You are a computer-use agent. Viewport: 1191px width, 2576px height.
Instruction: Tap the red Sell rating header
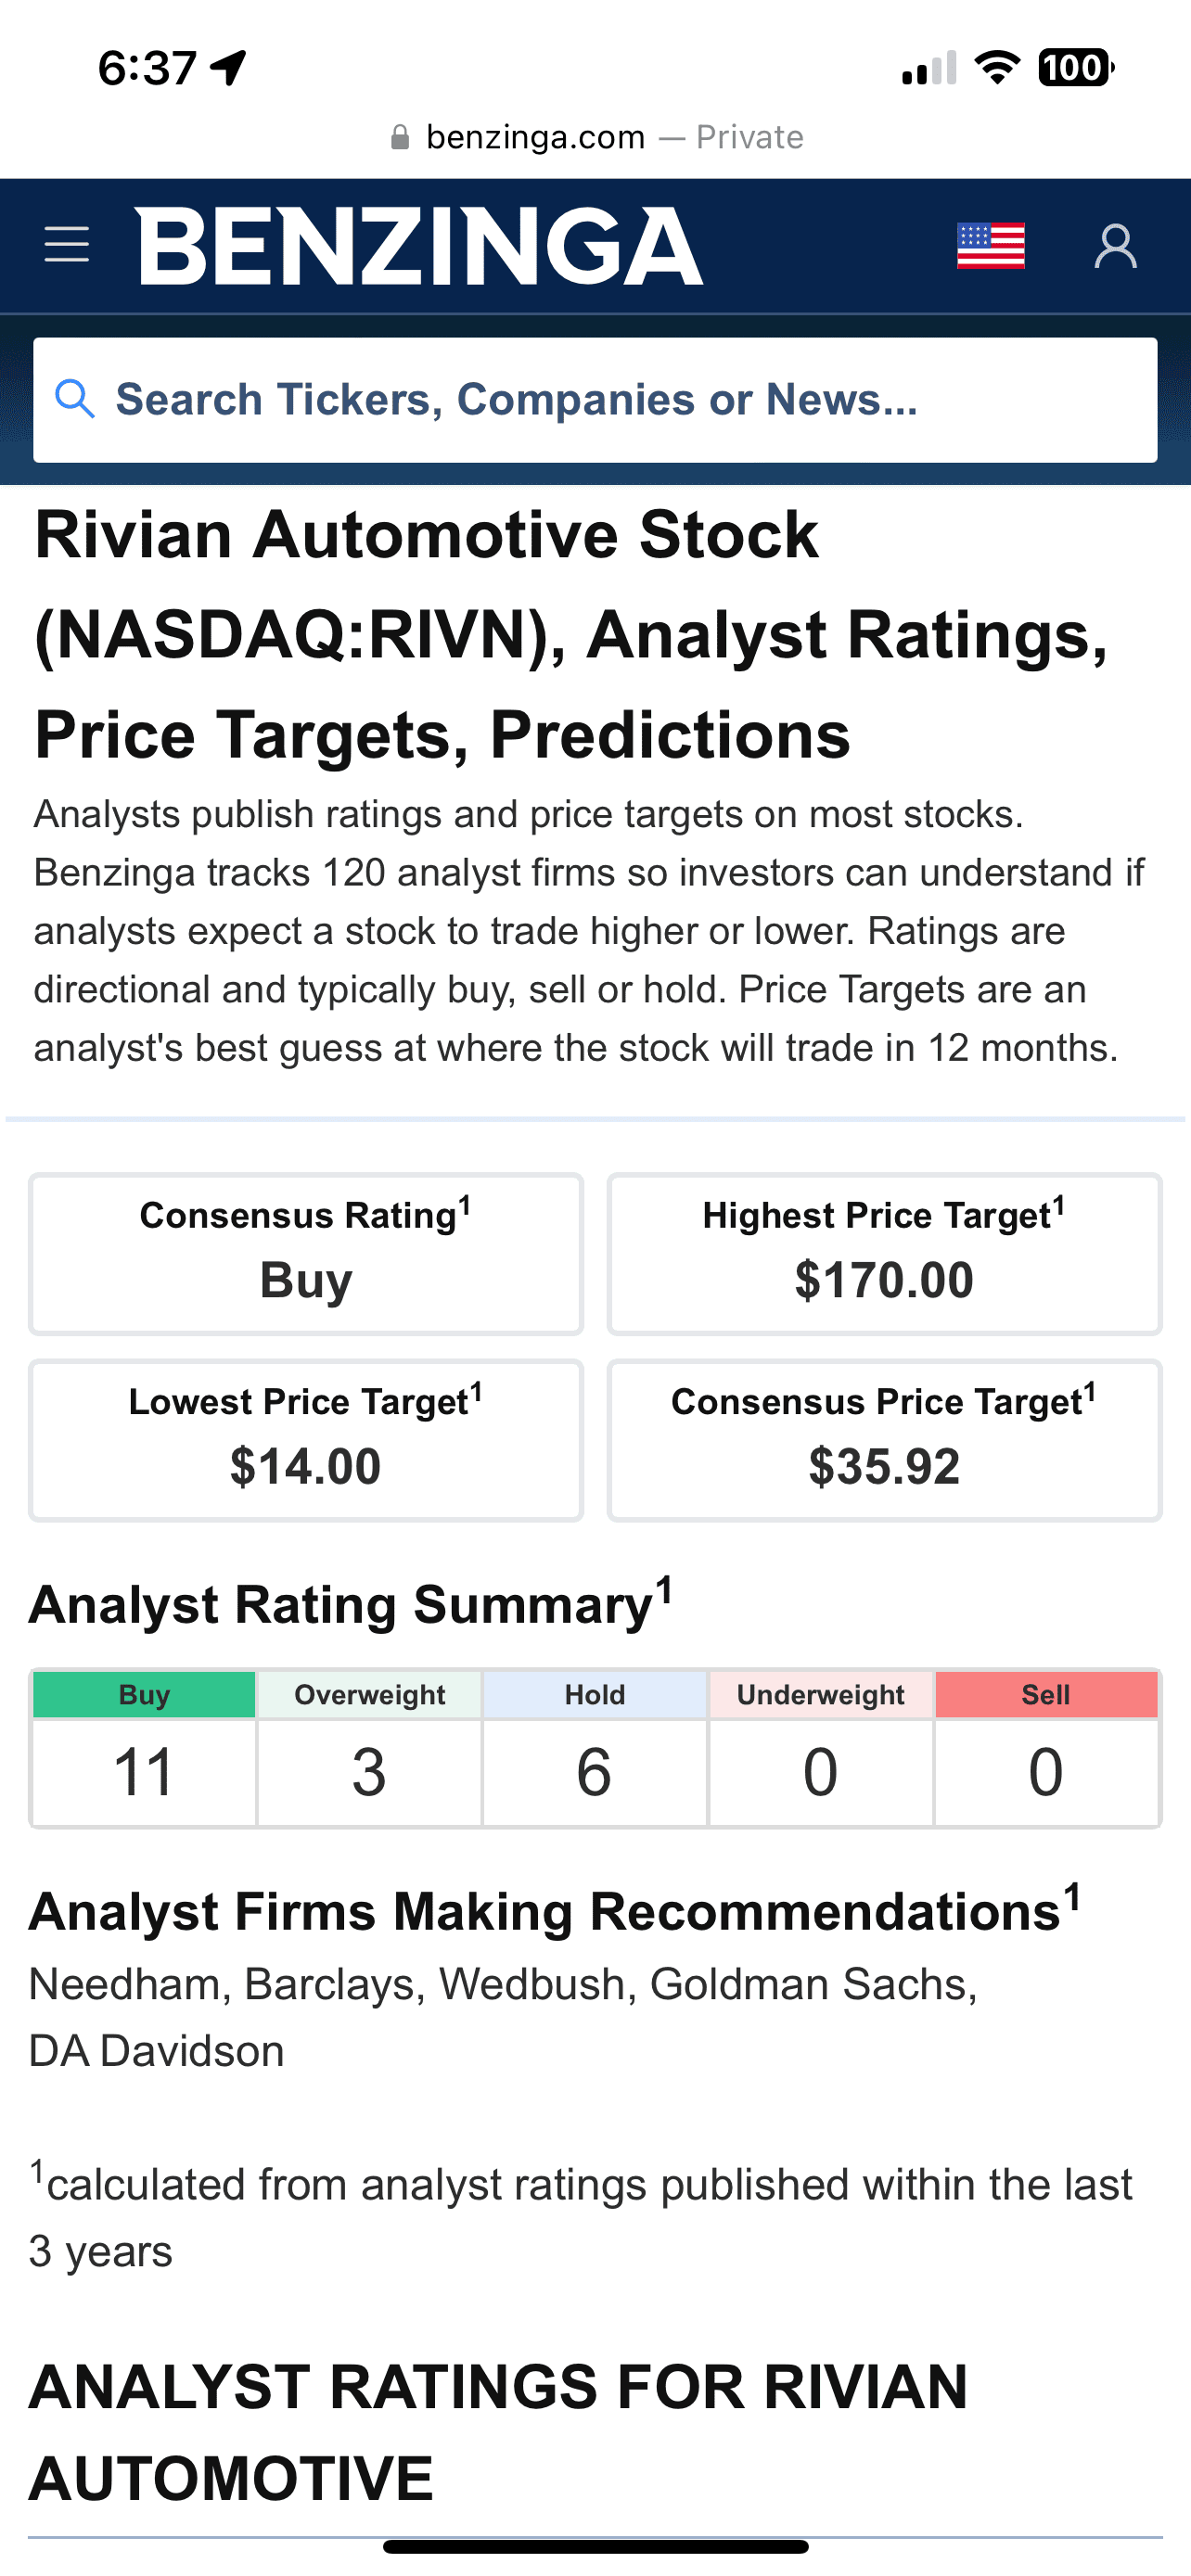click(x=1046, y=1694)
